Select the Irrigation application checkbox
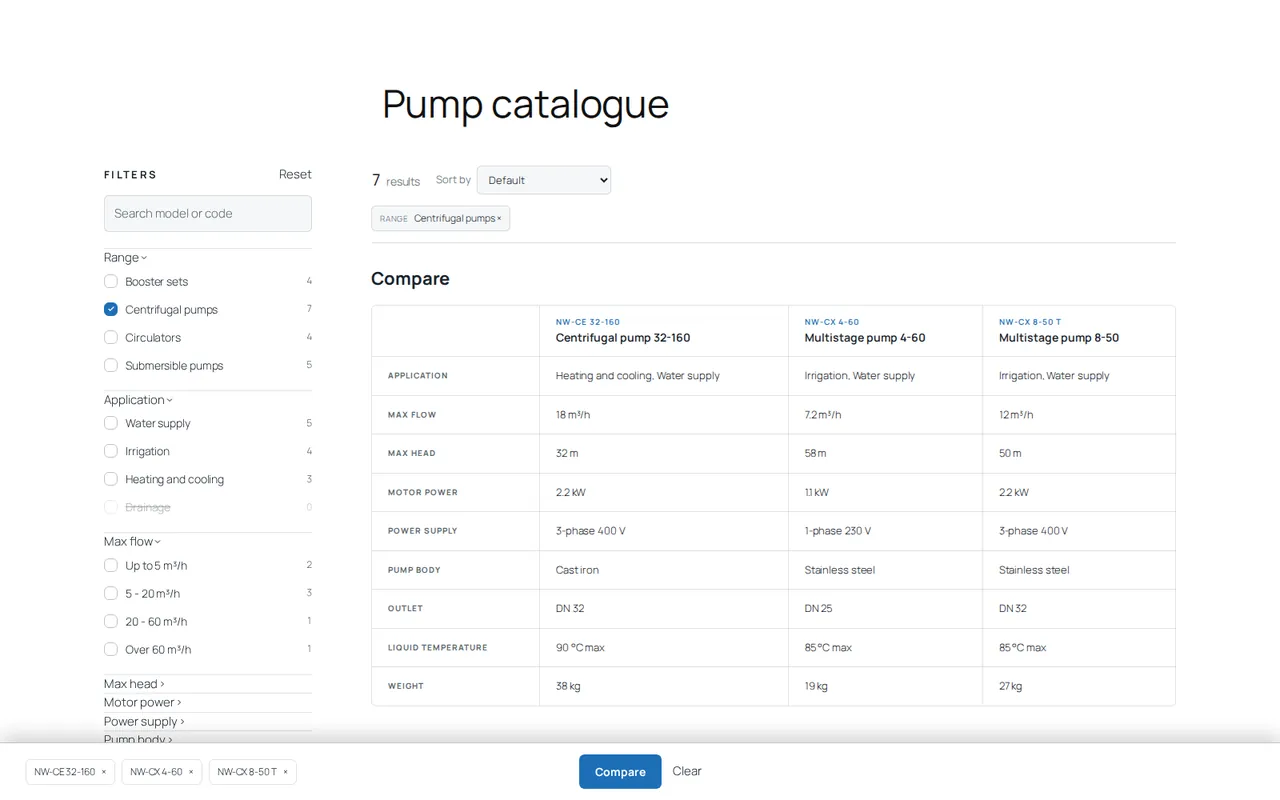 tap(111, 452)
